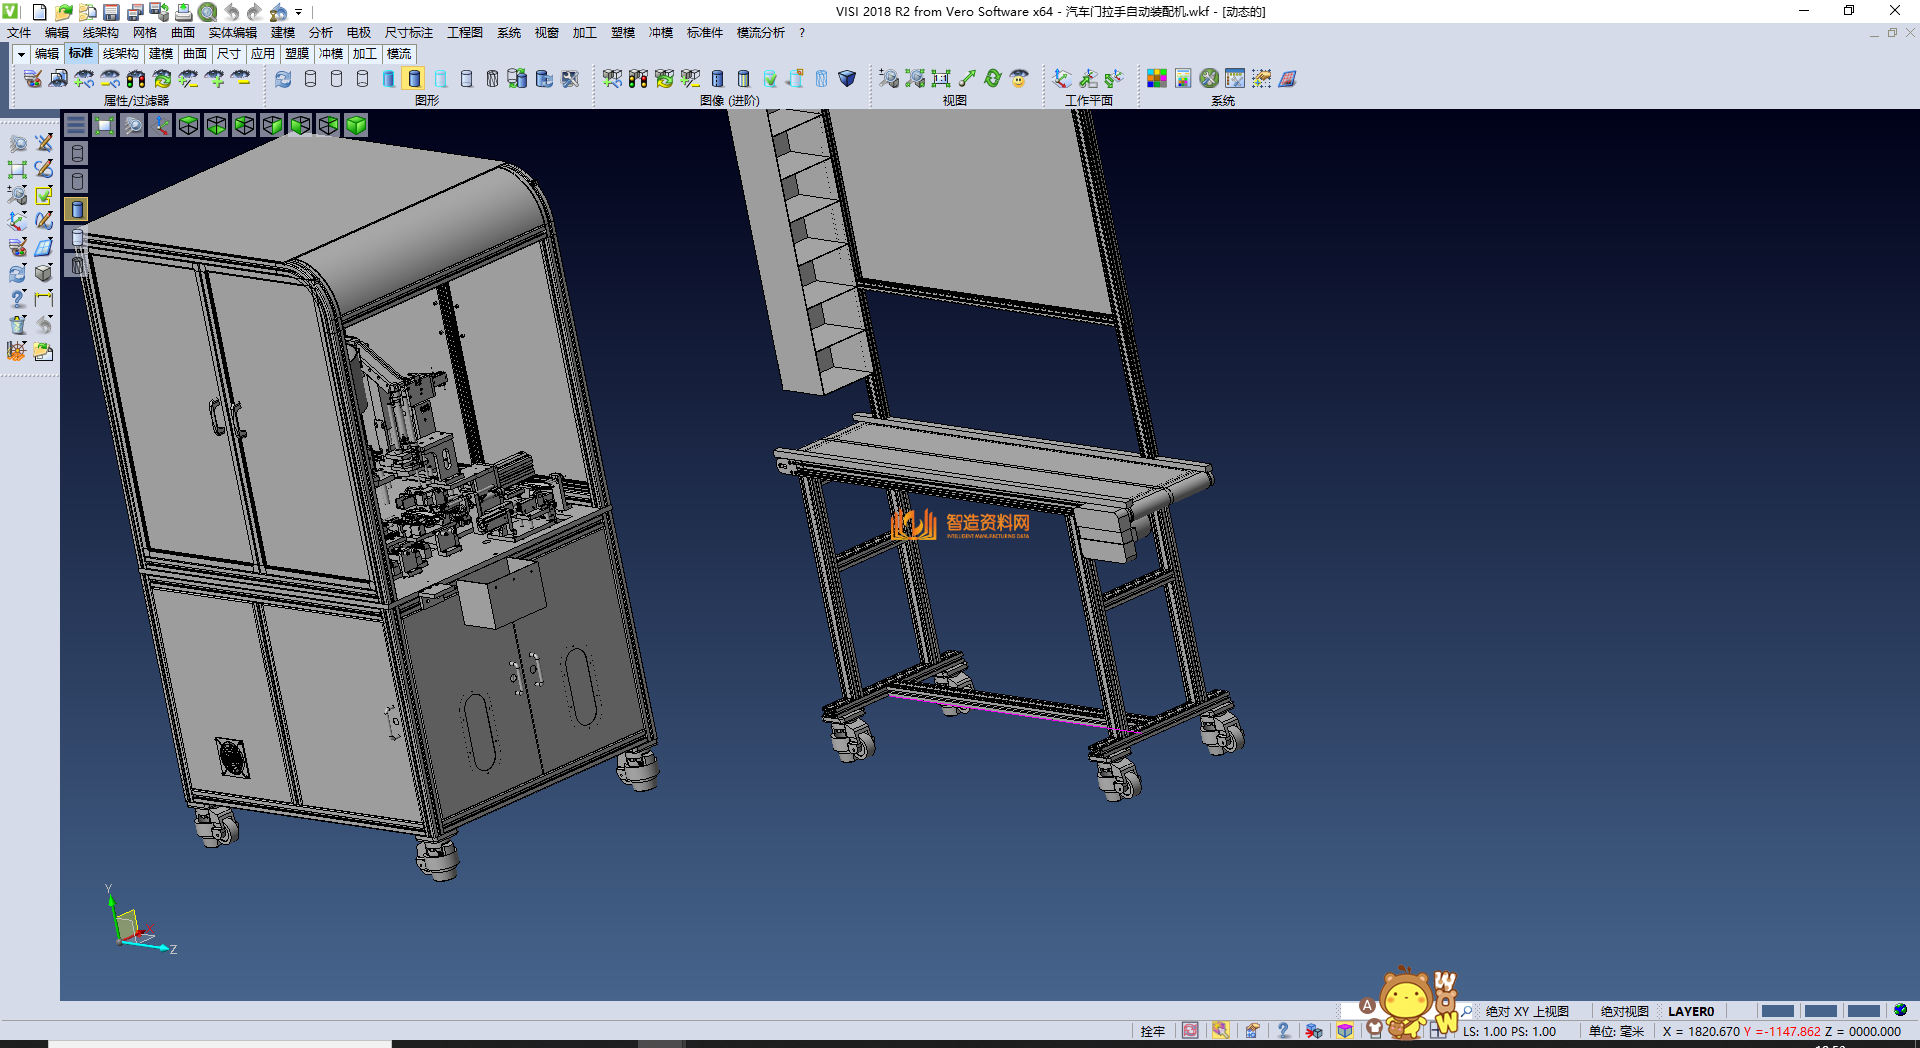Image resolution: width=1920 pixels, height=1048 pixels.
Task: Click the refresh graphics icon
Action: [284, 78]
